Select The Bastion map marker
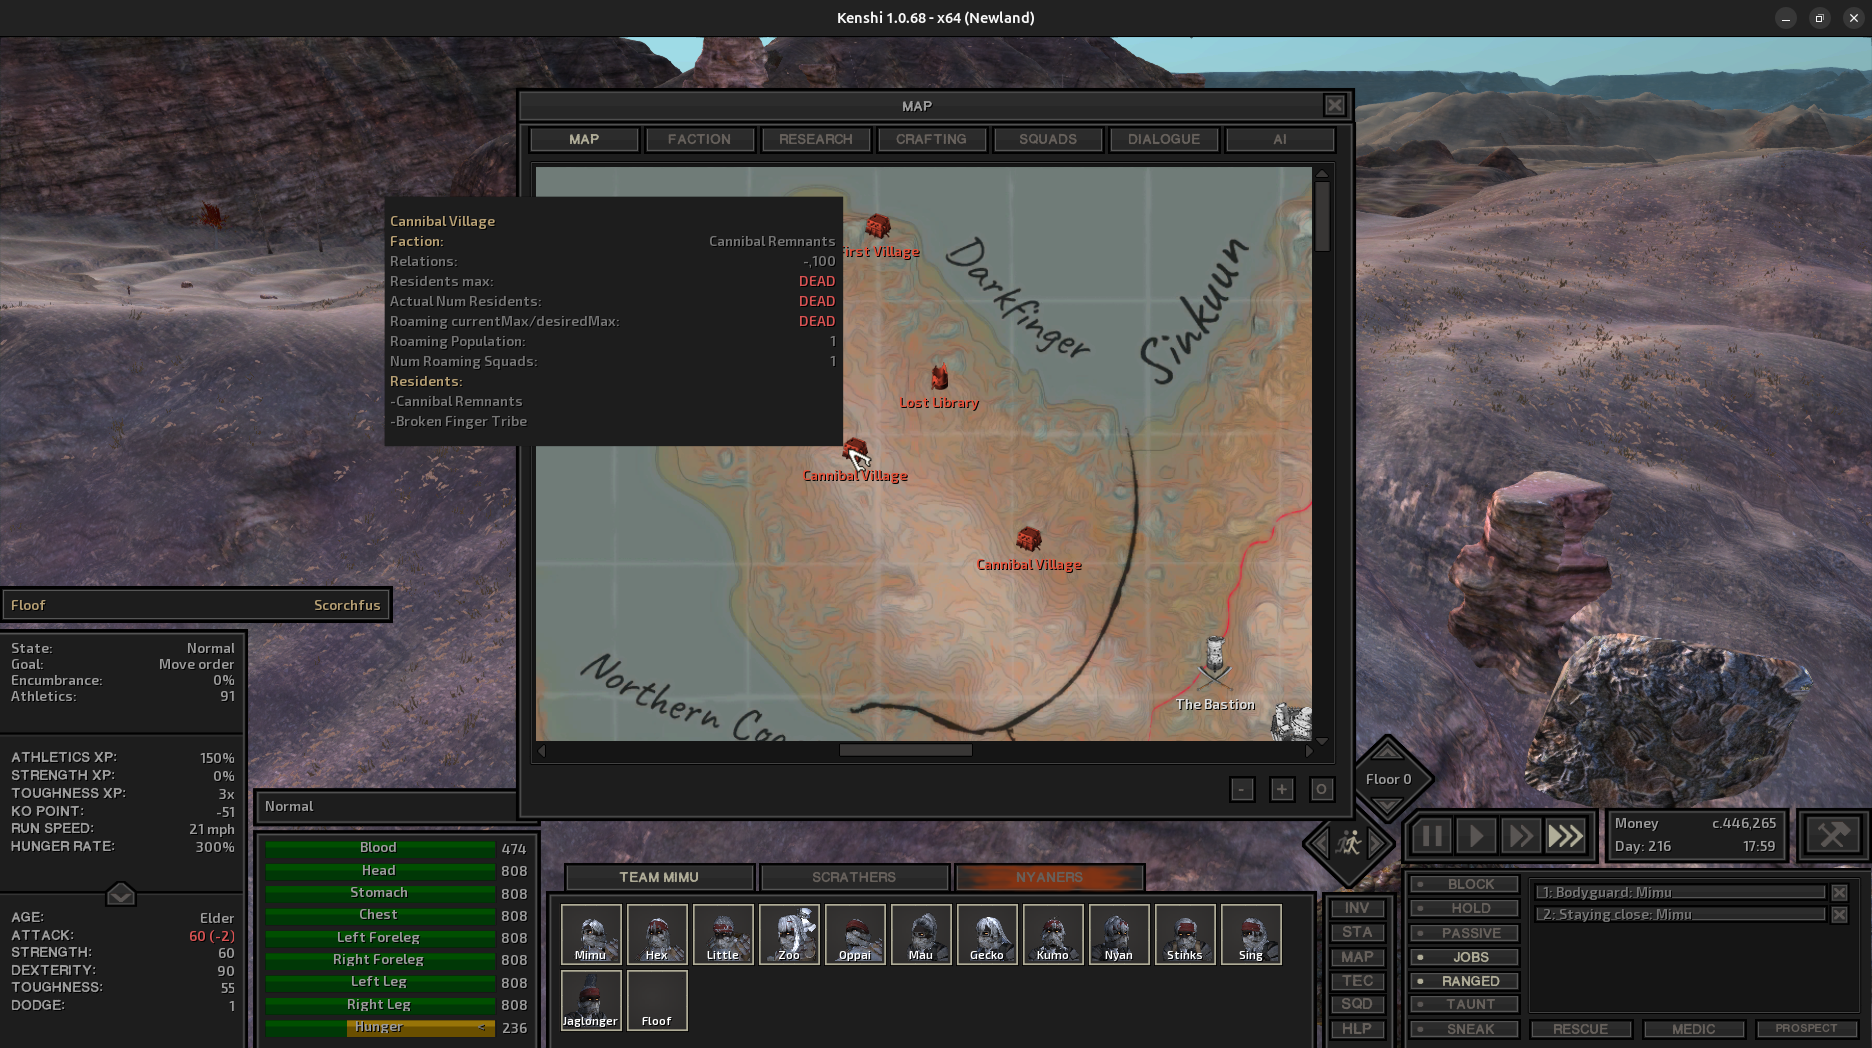This screenshot has height=1048, width=1872. point(1215,663)
